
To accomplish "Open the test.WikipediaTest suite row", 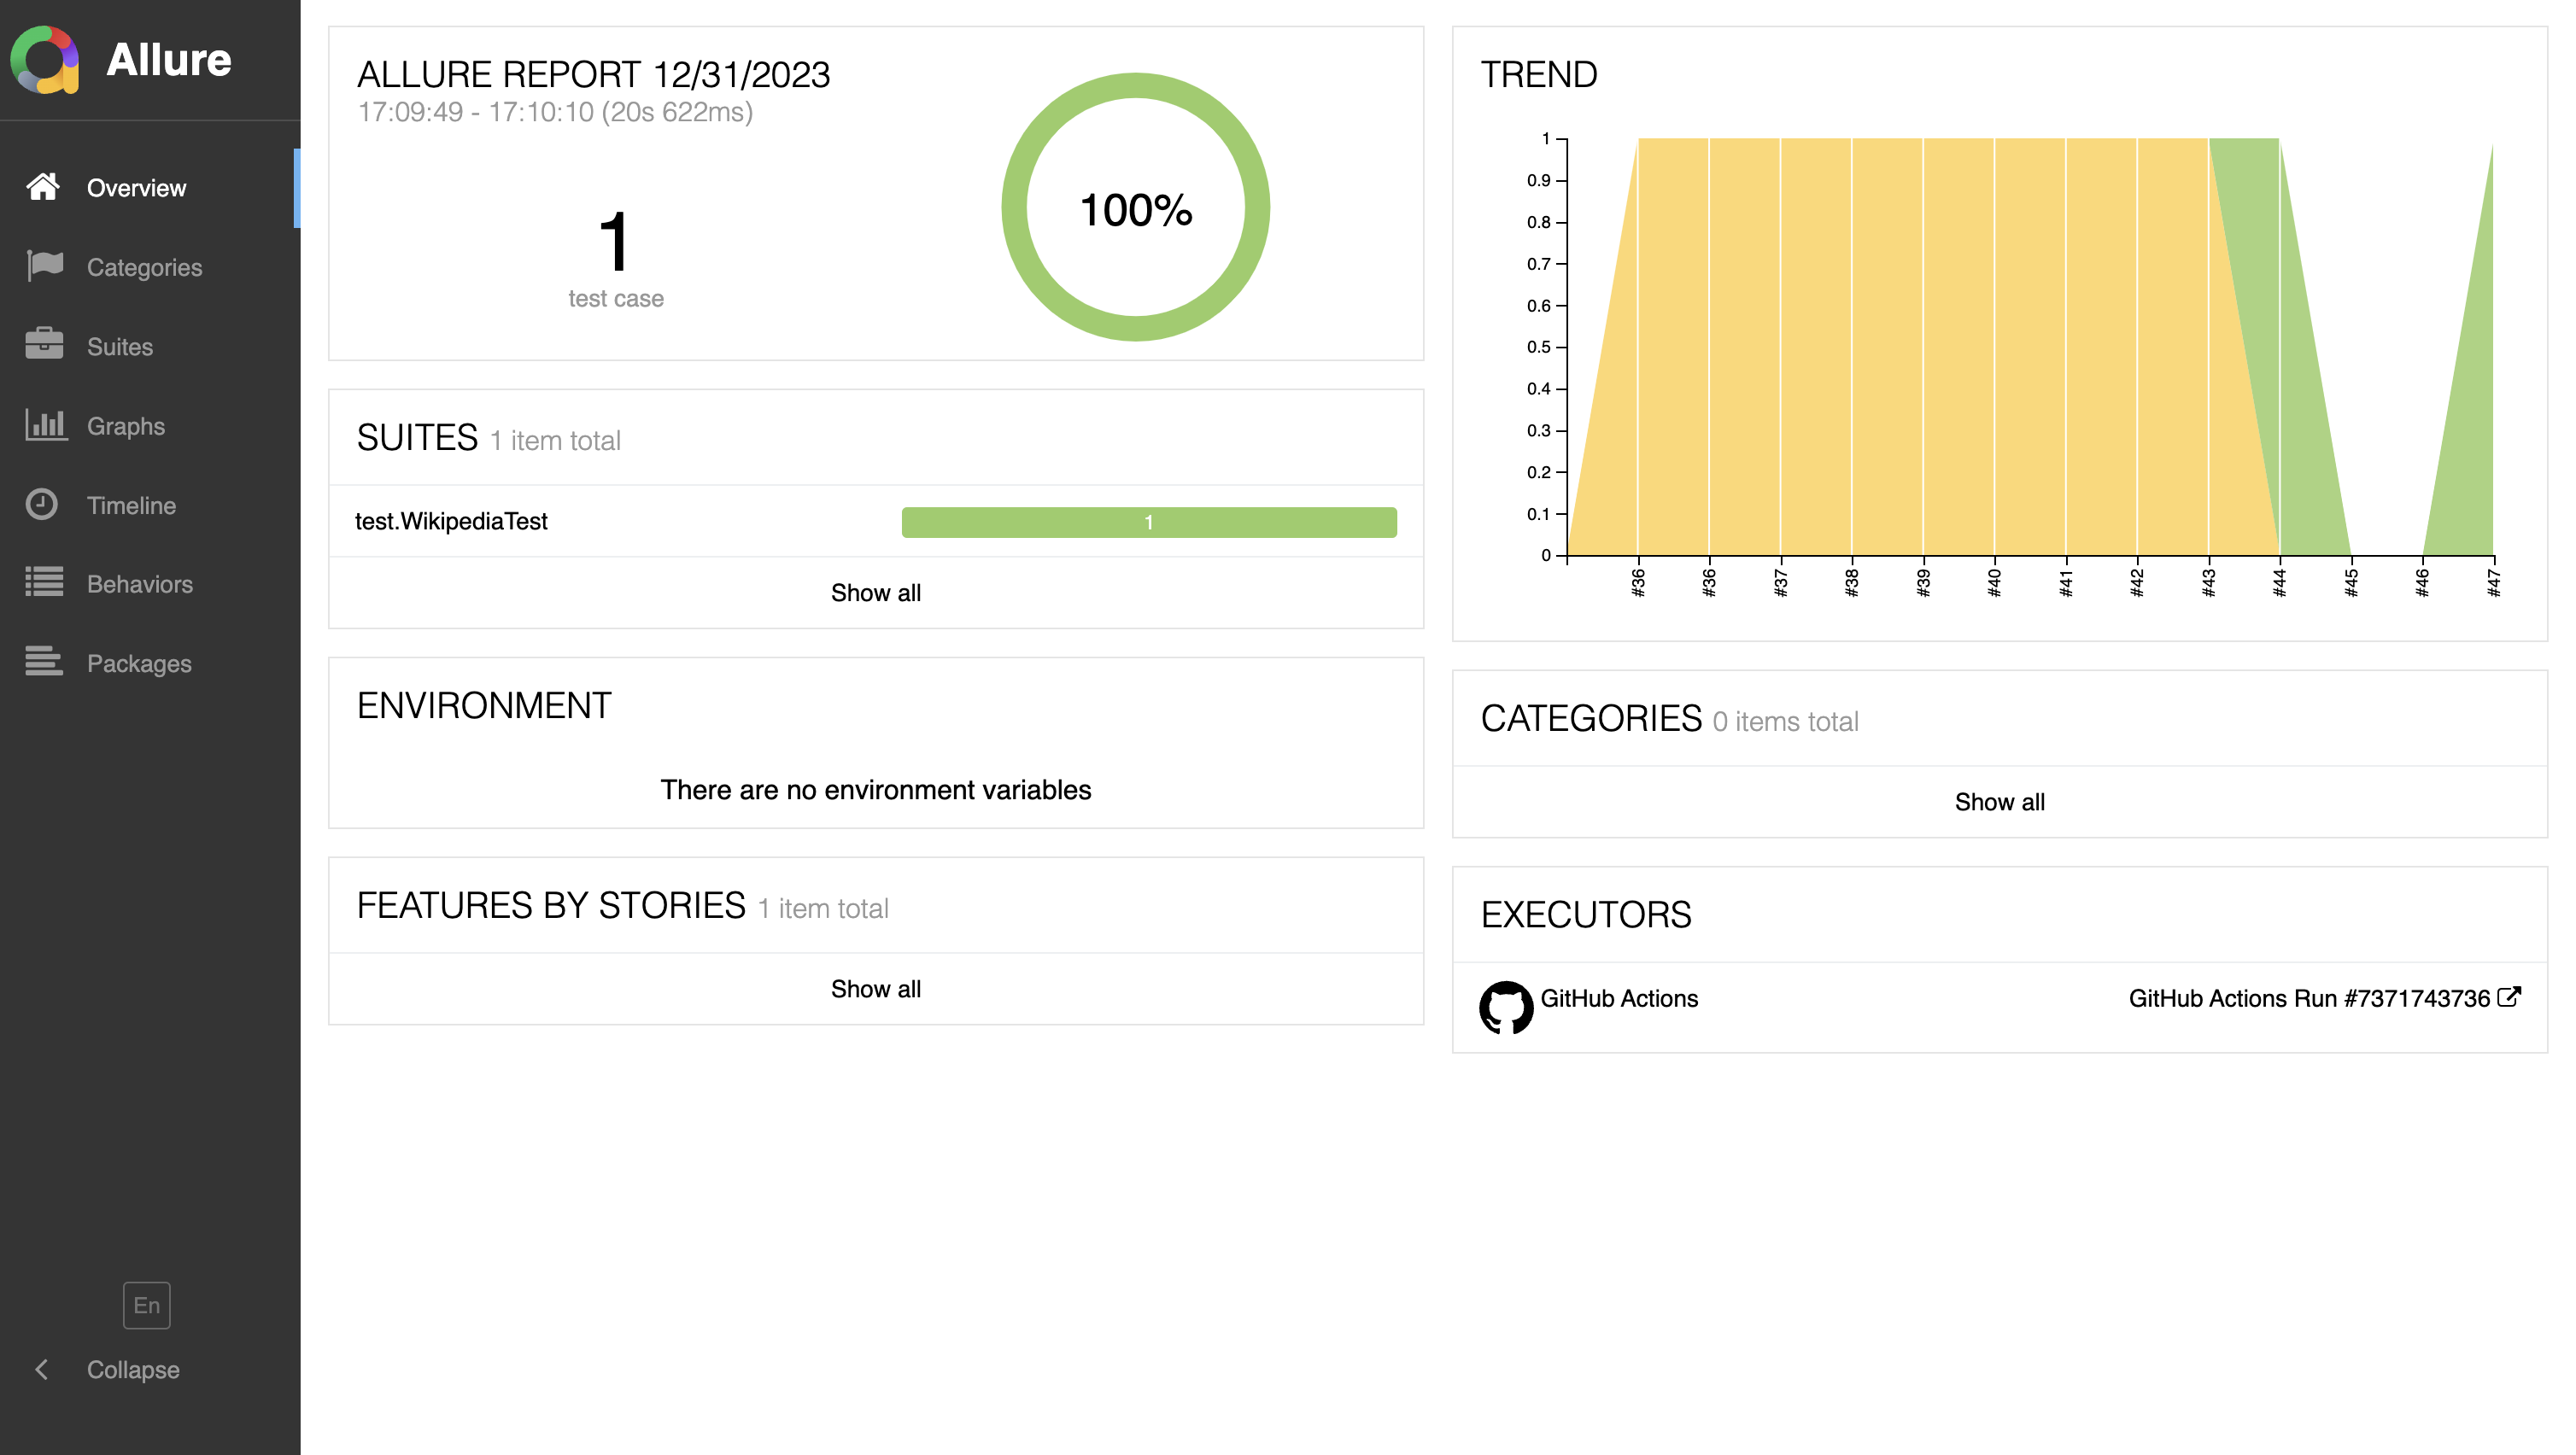I will click(x=451, y=521).
